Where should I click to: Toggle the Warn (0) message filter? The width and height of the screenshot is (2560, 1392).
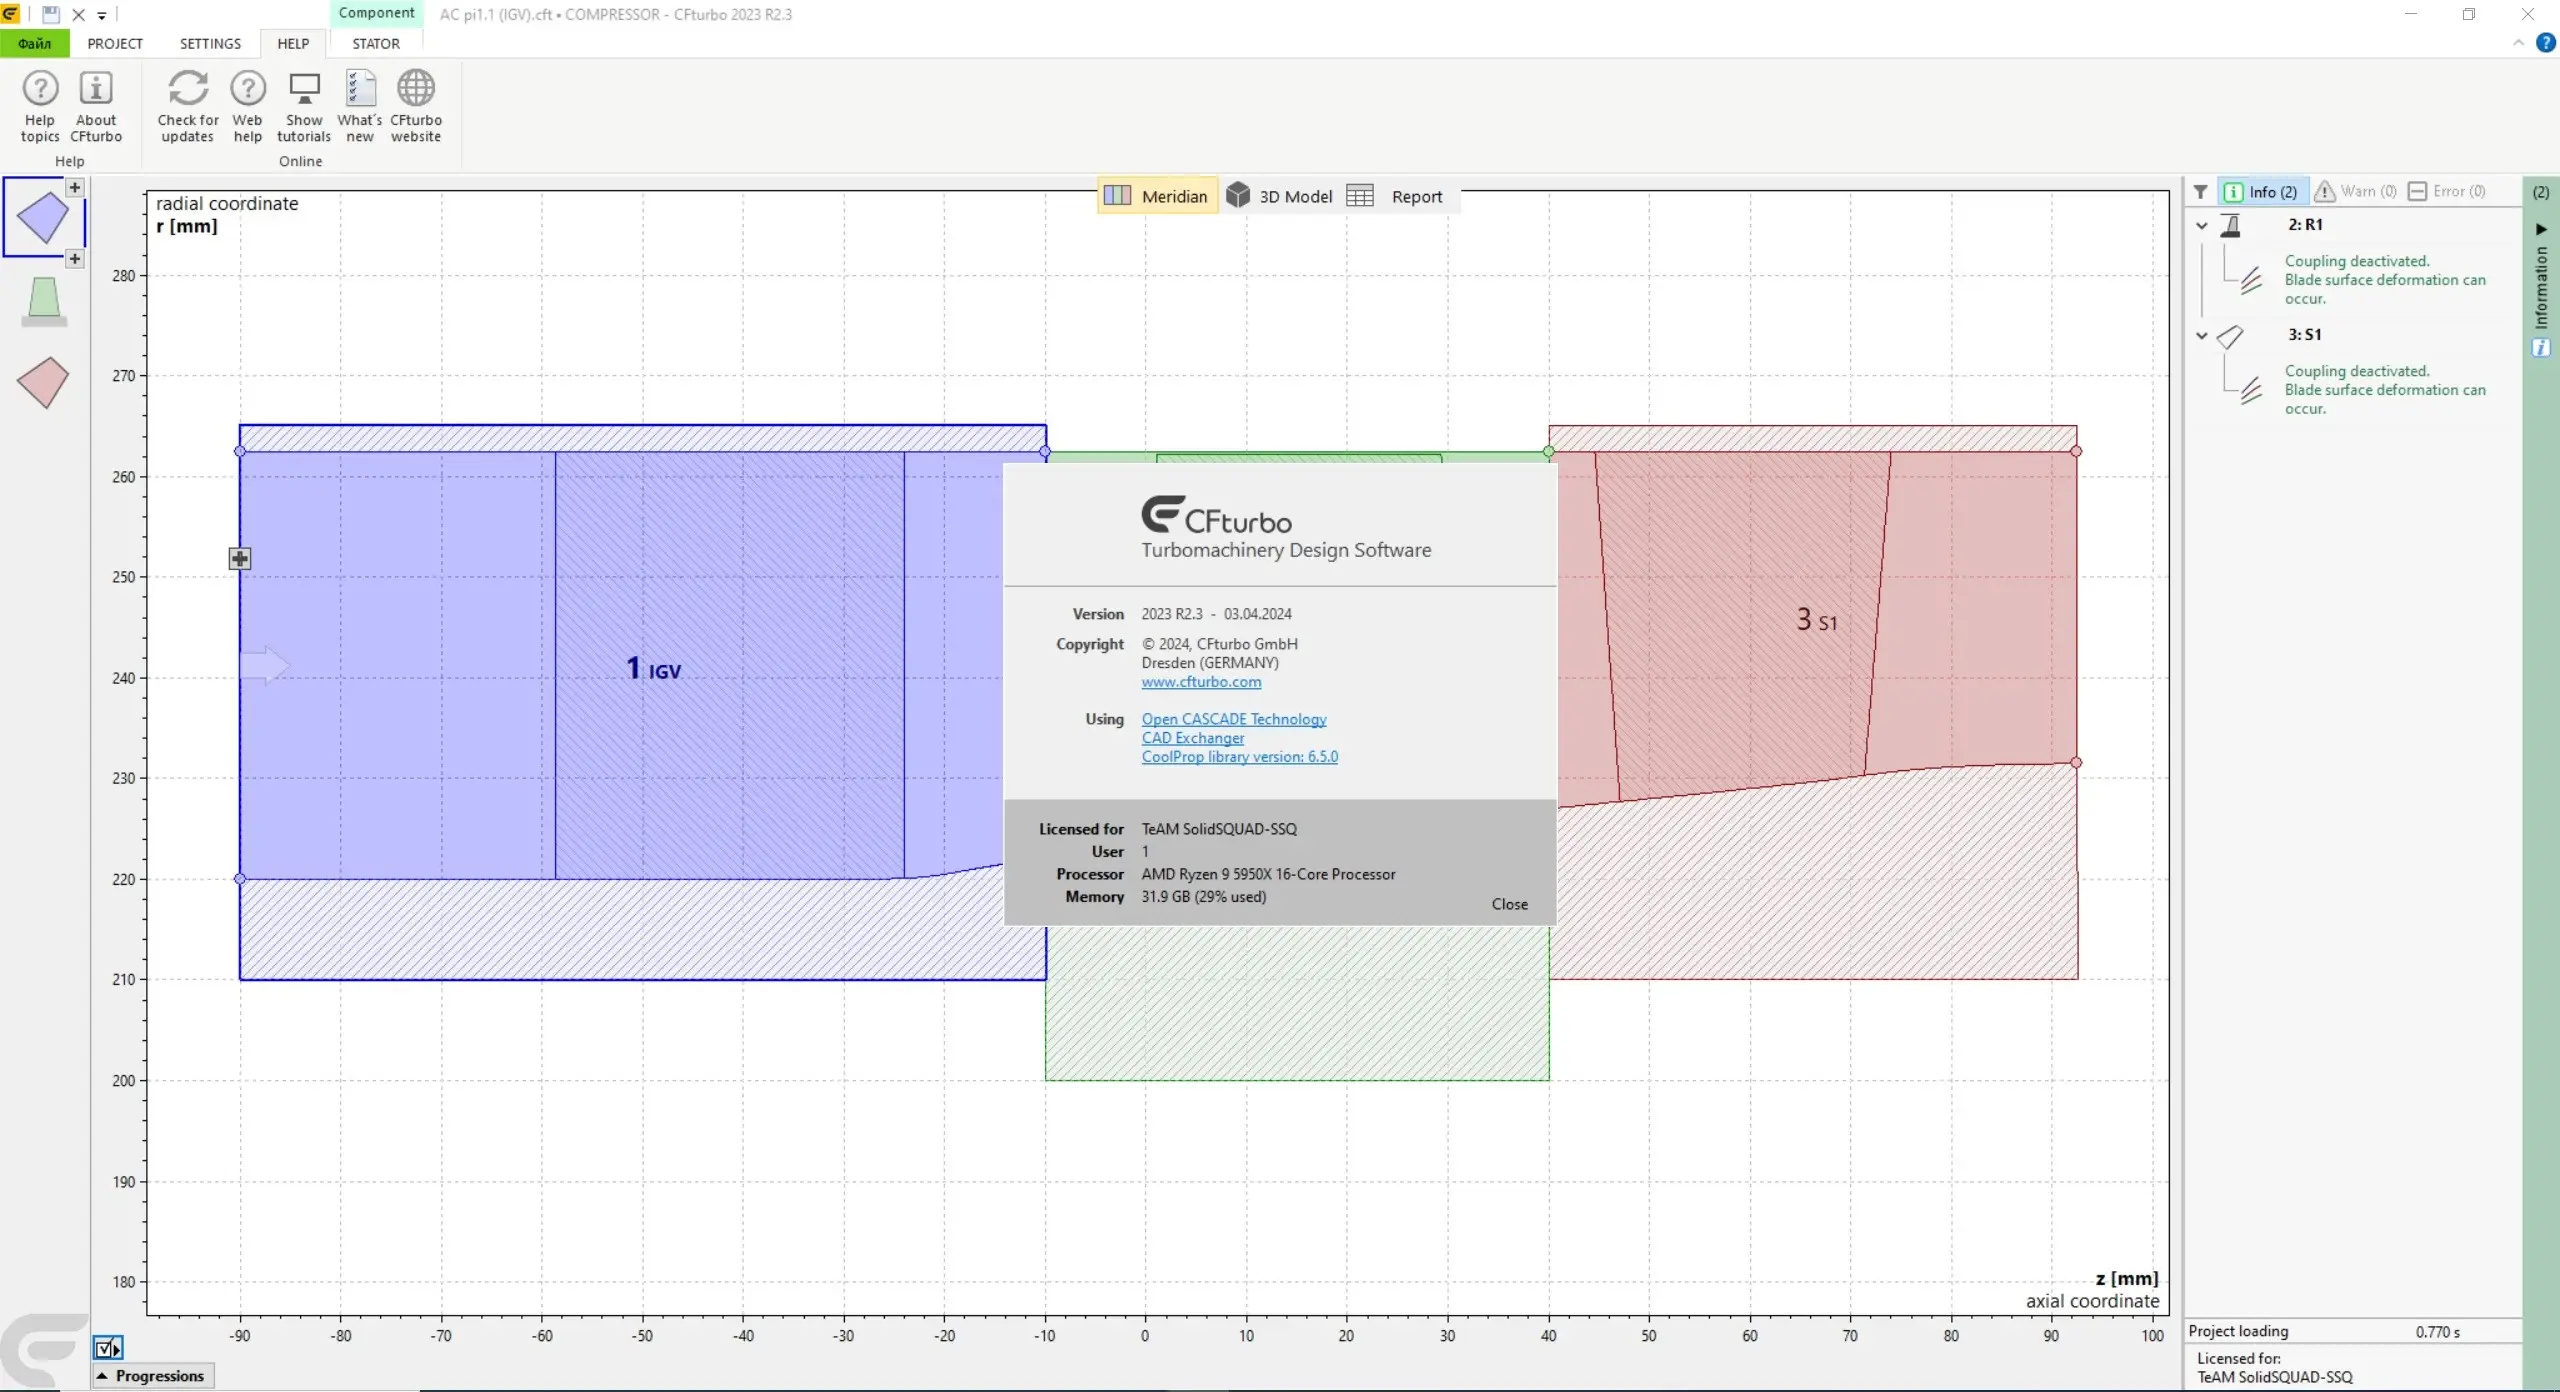click(x=2356, y=191)
